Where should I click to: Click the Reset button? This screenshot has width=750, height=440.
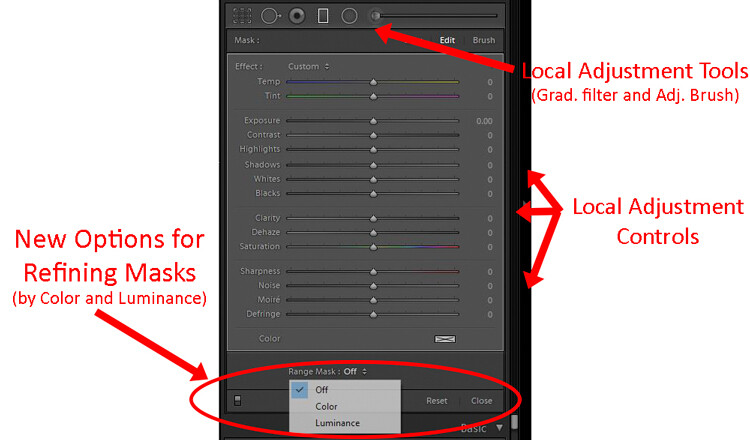click(437, 401)
